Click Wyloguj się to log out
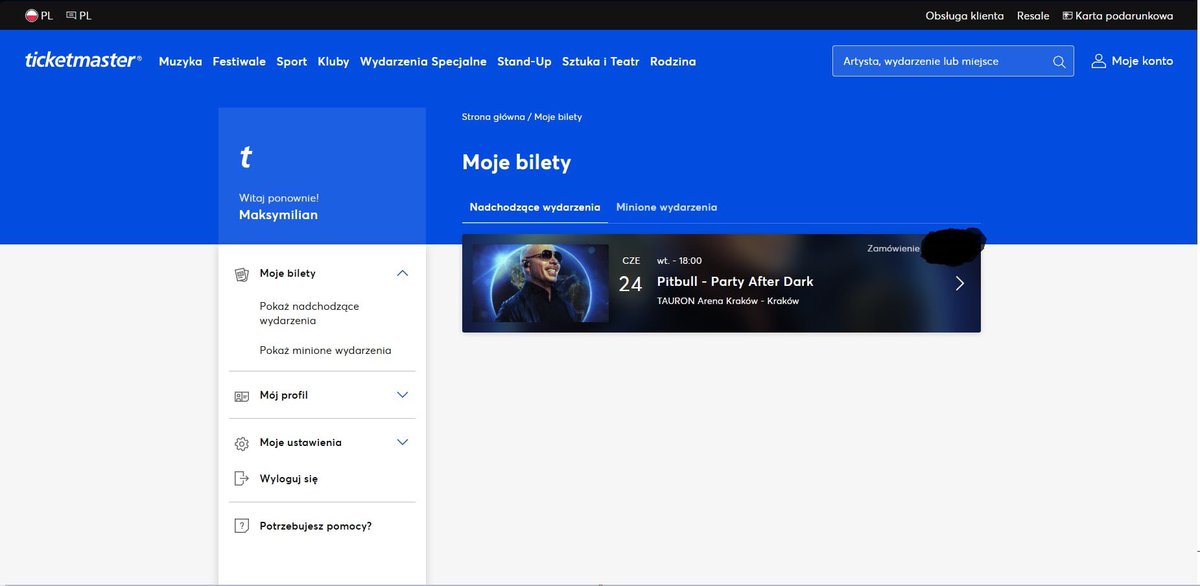 click(289, 479)
